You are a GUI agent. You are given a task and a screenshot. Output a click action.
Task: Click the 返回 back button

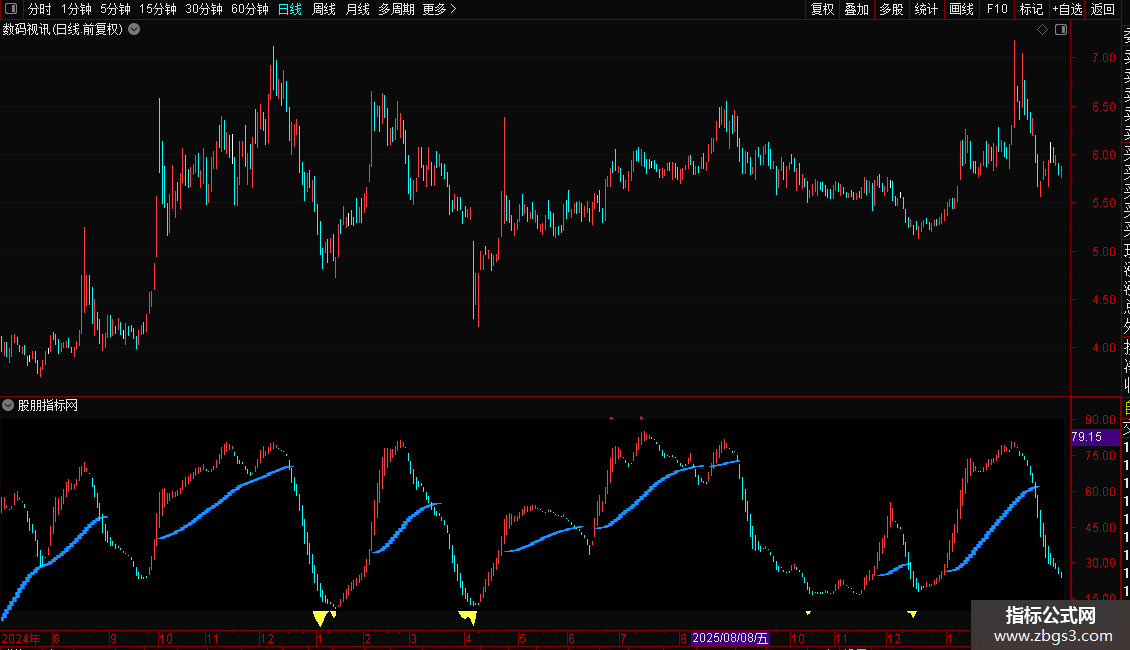point(1103,9)
